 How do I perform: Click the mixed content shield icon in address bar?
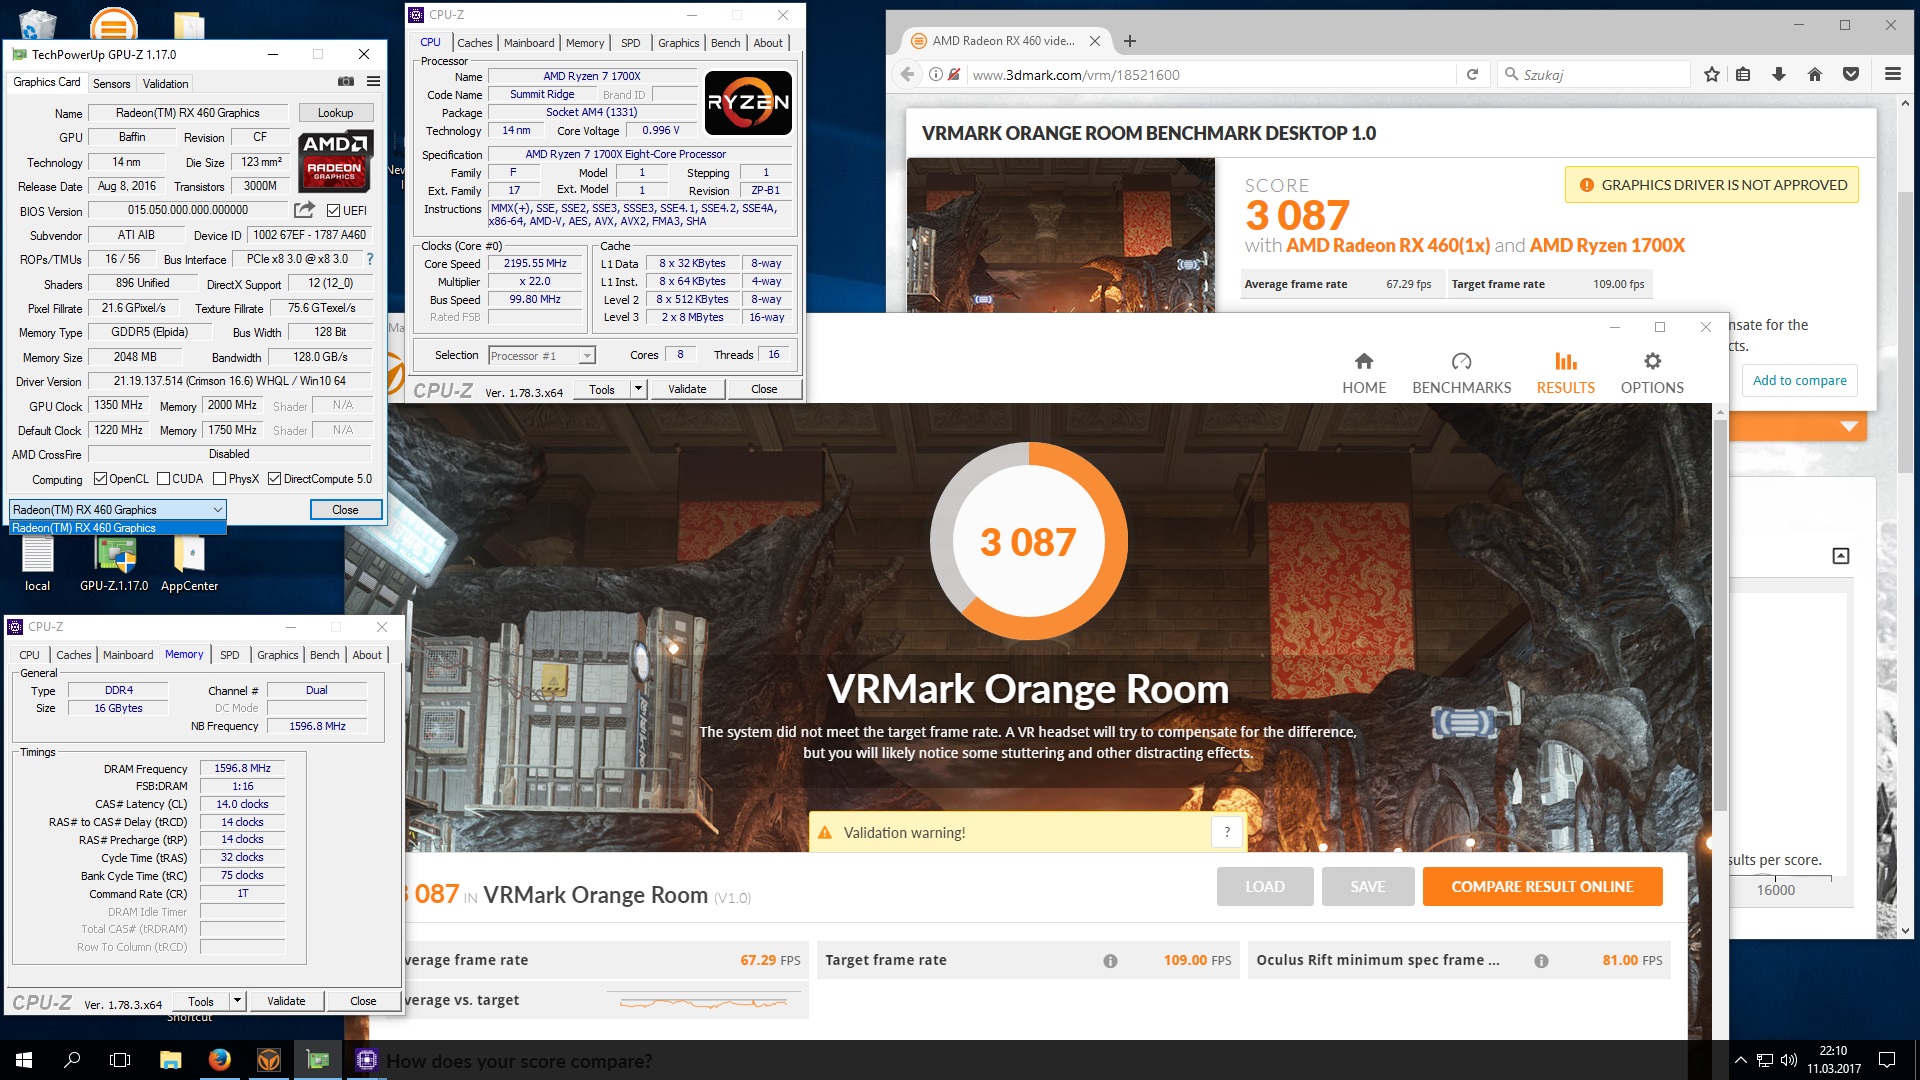point(955,74)
